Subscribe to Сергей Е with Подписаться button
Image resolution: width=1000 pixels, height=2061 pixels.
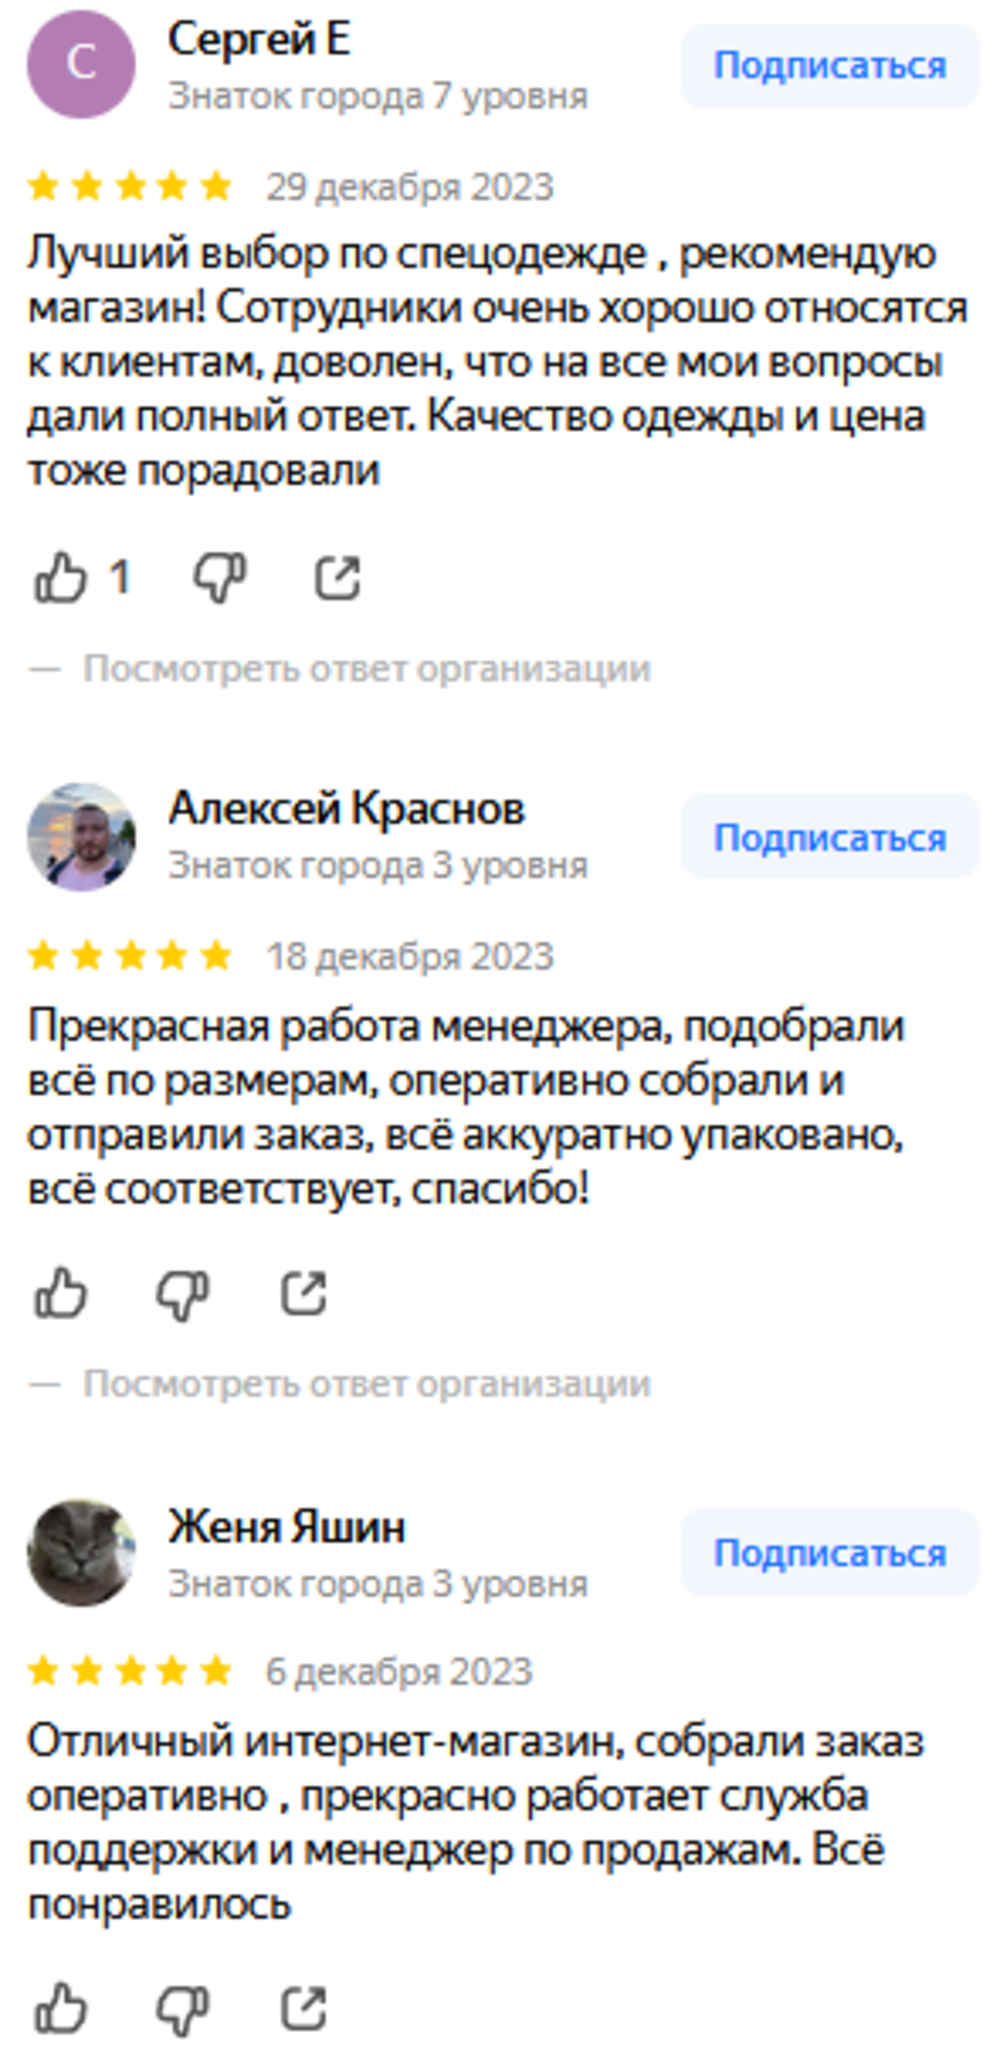[x=829, y=66]
